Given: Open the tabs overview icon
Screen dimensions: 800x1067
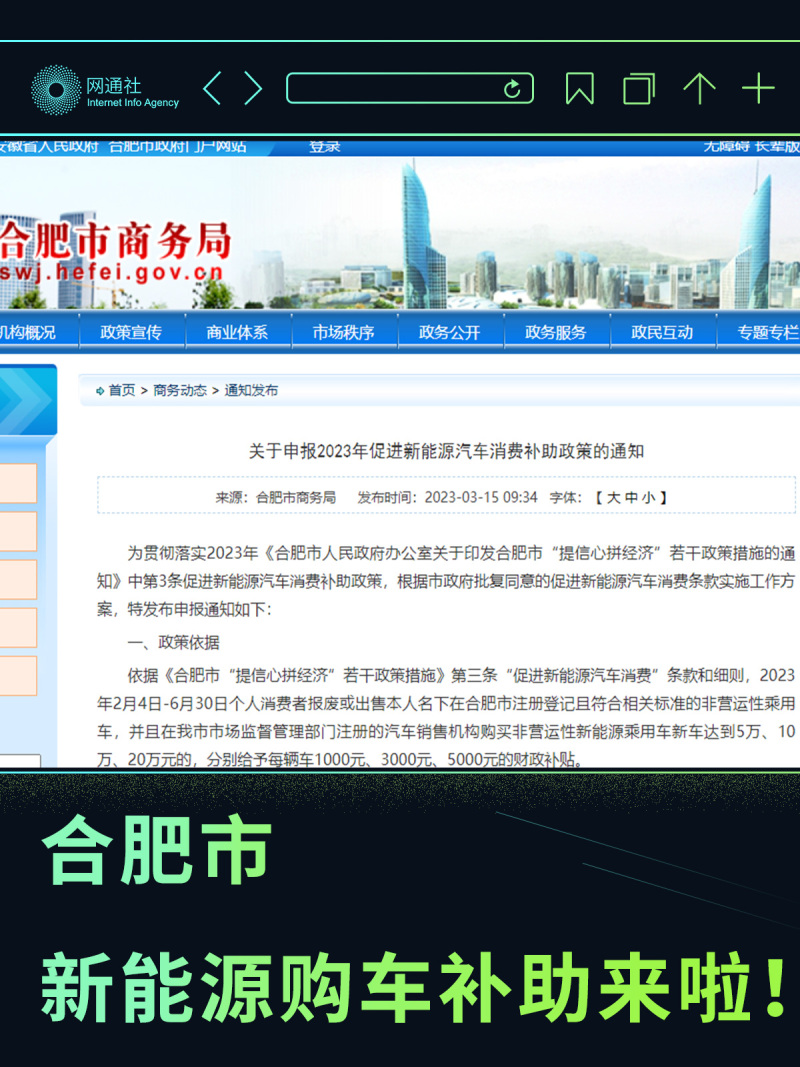Looking at the screenshot, I should (638, 89).
